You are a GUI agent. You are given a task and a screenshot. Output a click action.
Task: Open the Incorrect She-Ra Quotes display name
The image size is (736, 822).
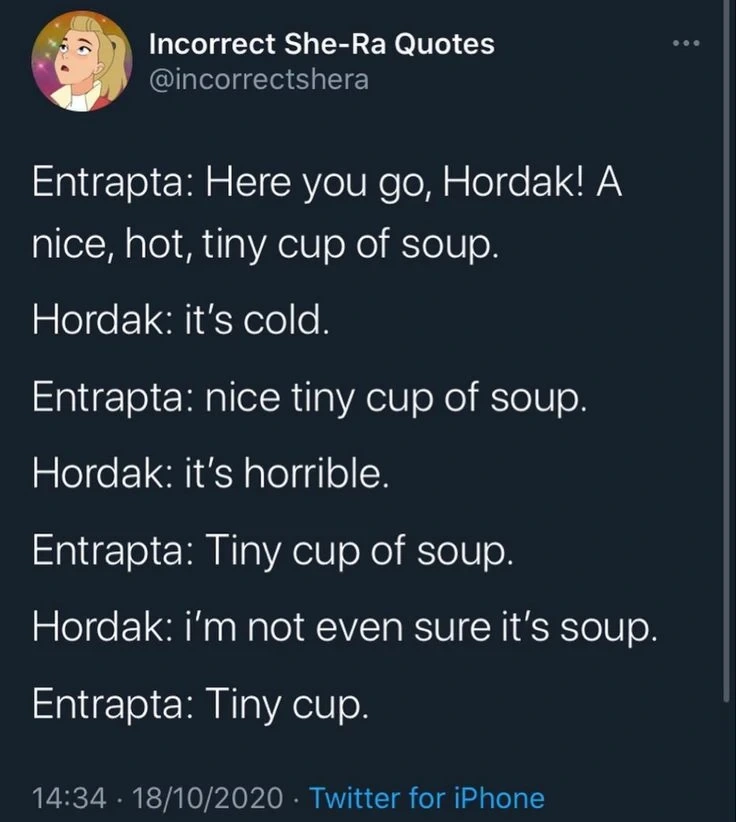[321, 44]
